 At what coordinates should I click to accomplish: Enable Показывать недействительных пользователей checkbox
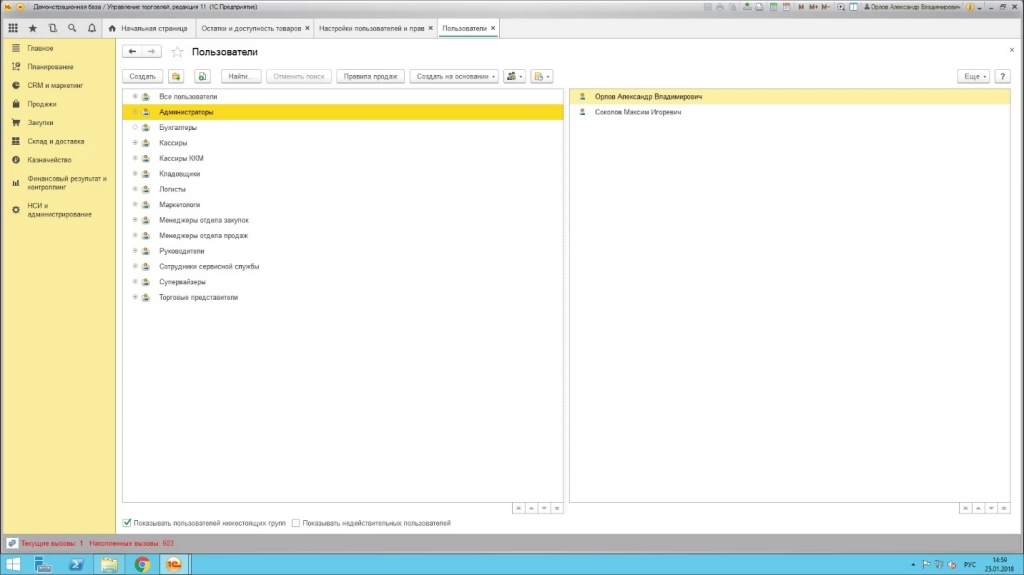coord(296,523)
